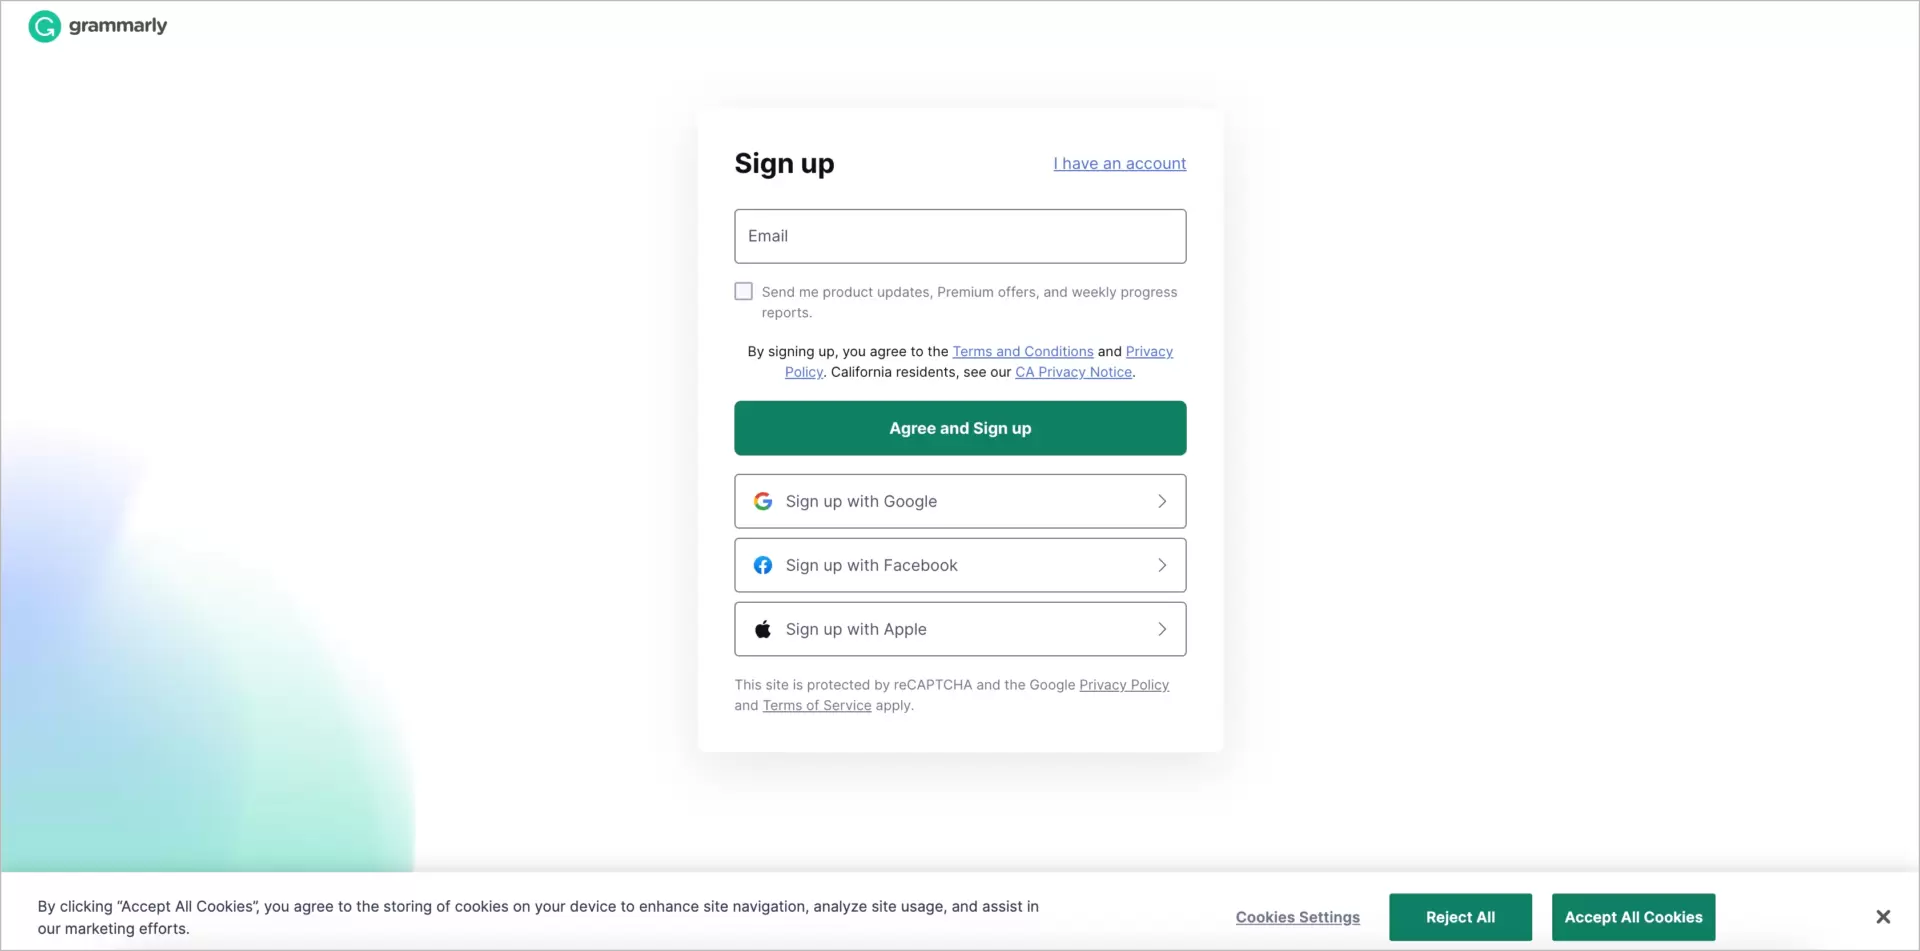
Task: Open Cookies Settings
Action: click(1297, 917)
